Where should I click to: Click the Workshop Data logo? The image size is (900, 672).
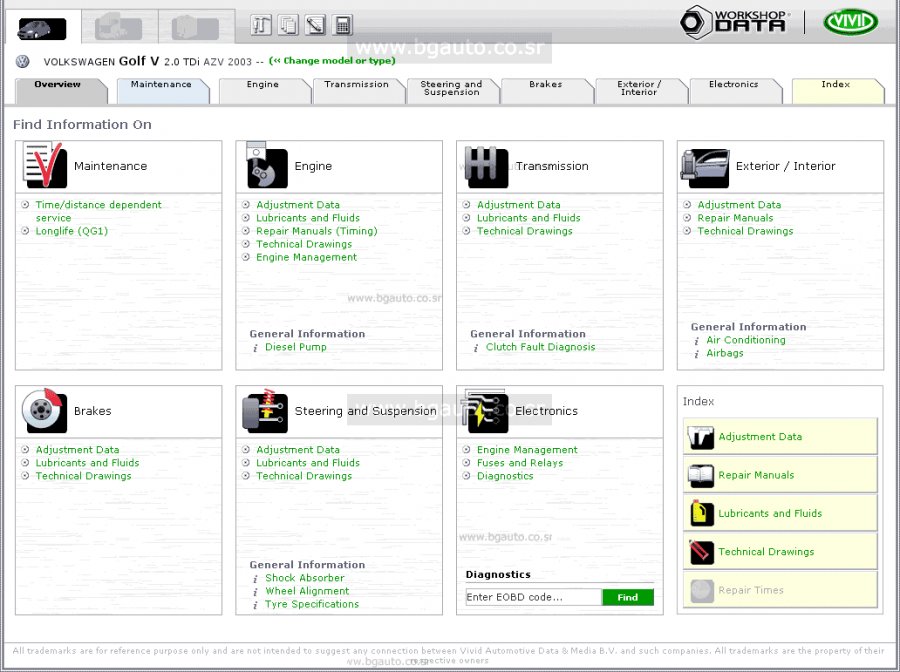coord(734,23)
